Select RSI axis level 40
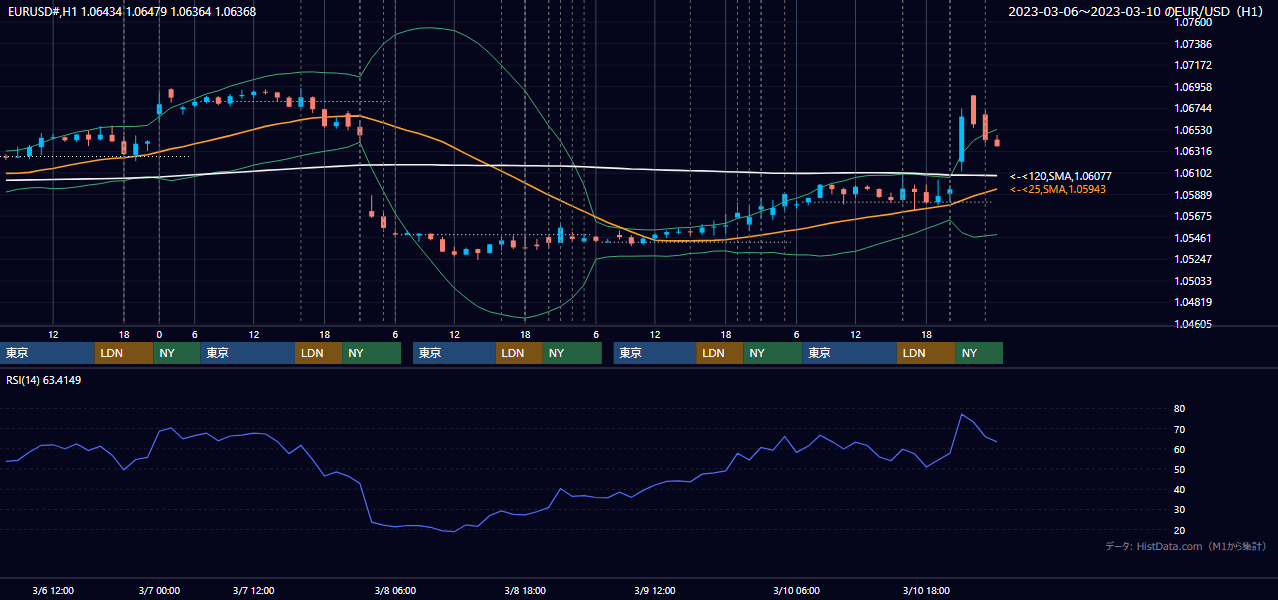 (x=1179, y=490)
